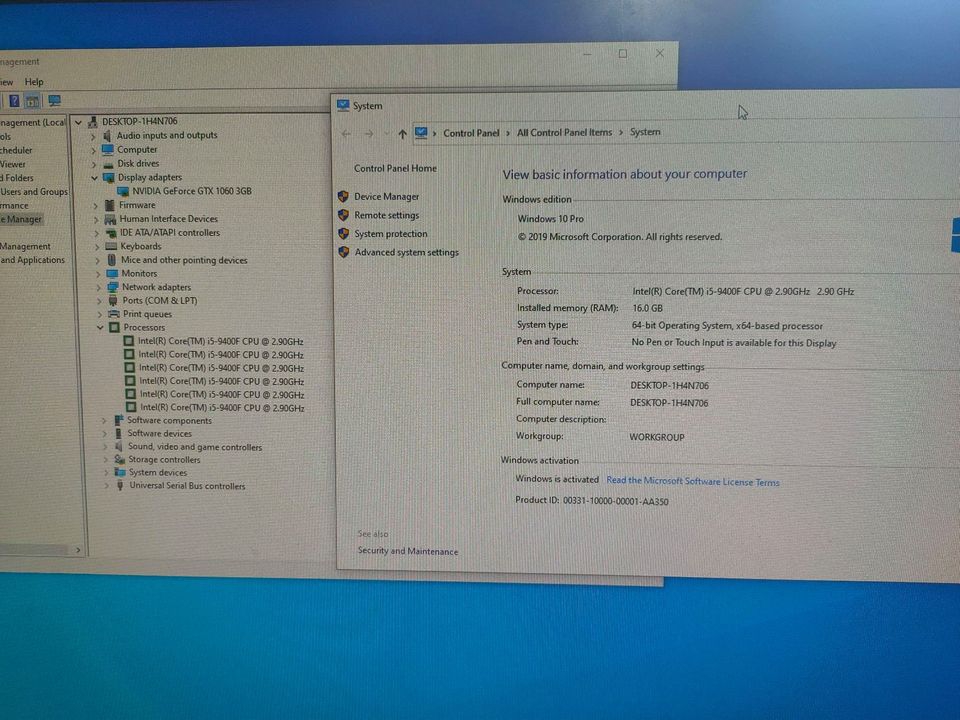Open Security and Maintenance link
Screen dimensions: 960x720
pyautogui.click(x=408, y=551)
